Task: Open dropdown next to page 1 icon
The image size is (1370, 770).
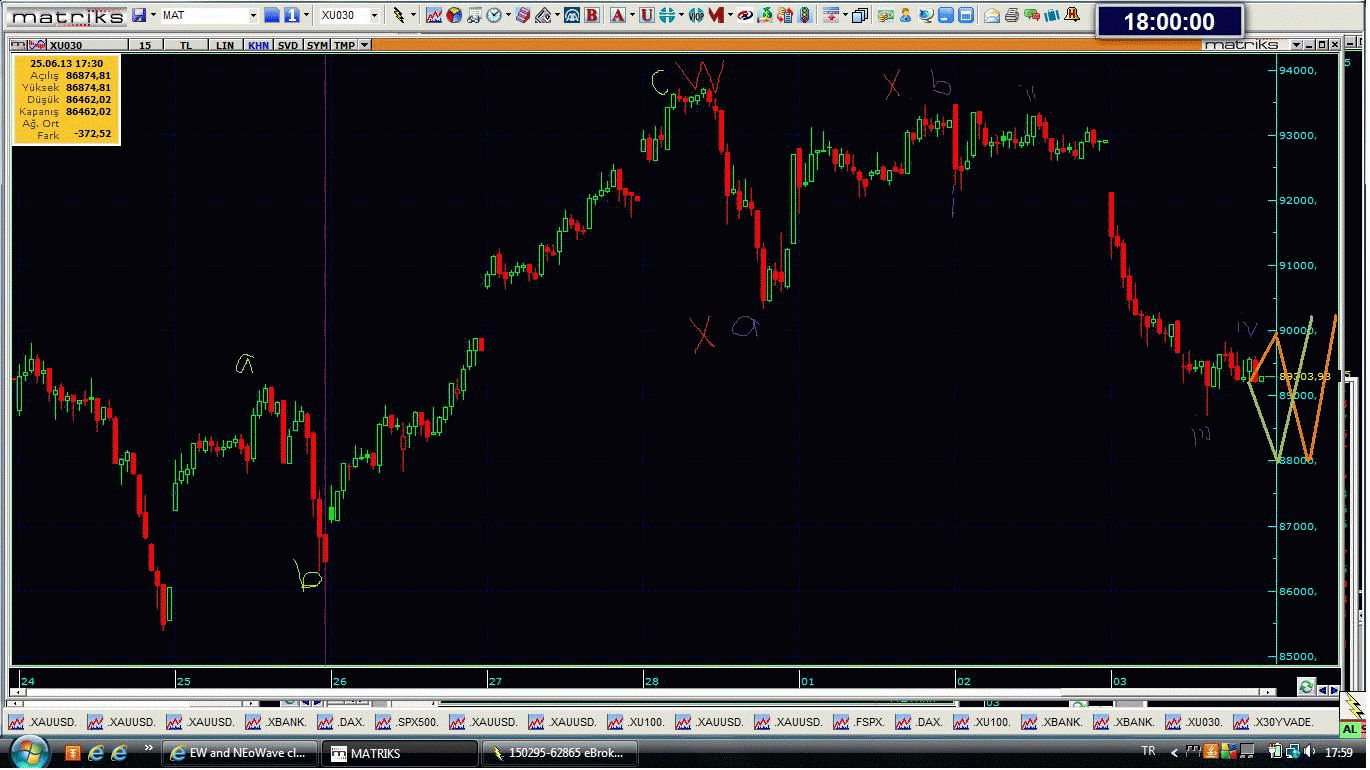Action: (x=304, y=15)
